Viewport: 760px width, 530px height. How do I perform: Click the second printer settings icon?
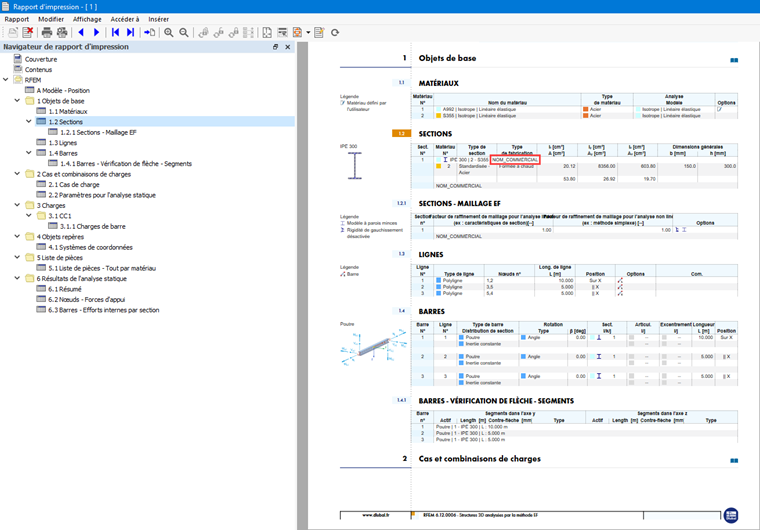tap(62, 32)
